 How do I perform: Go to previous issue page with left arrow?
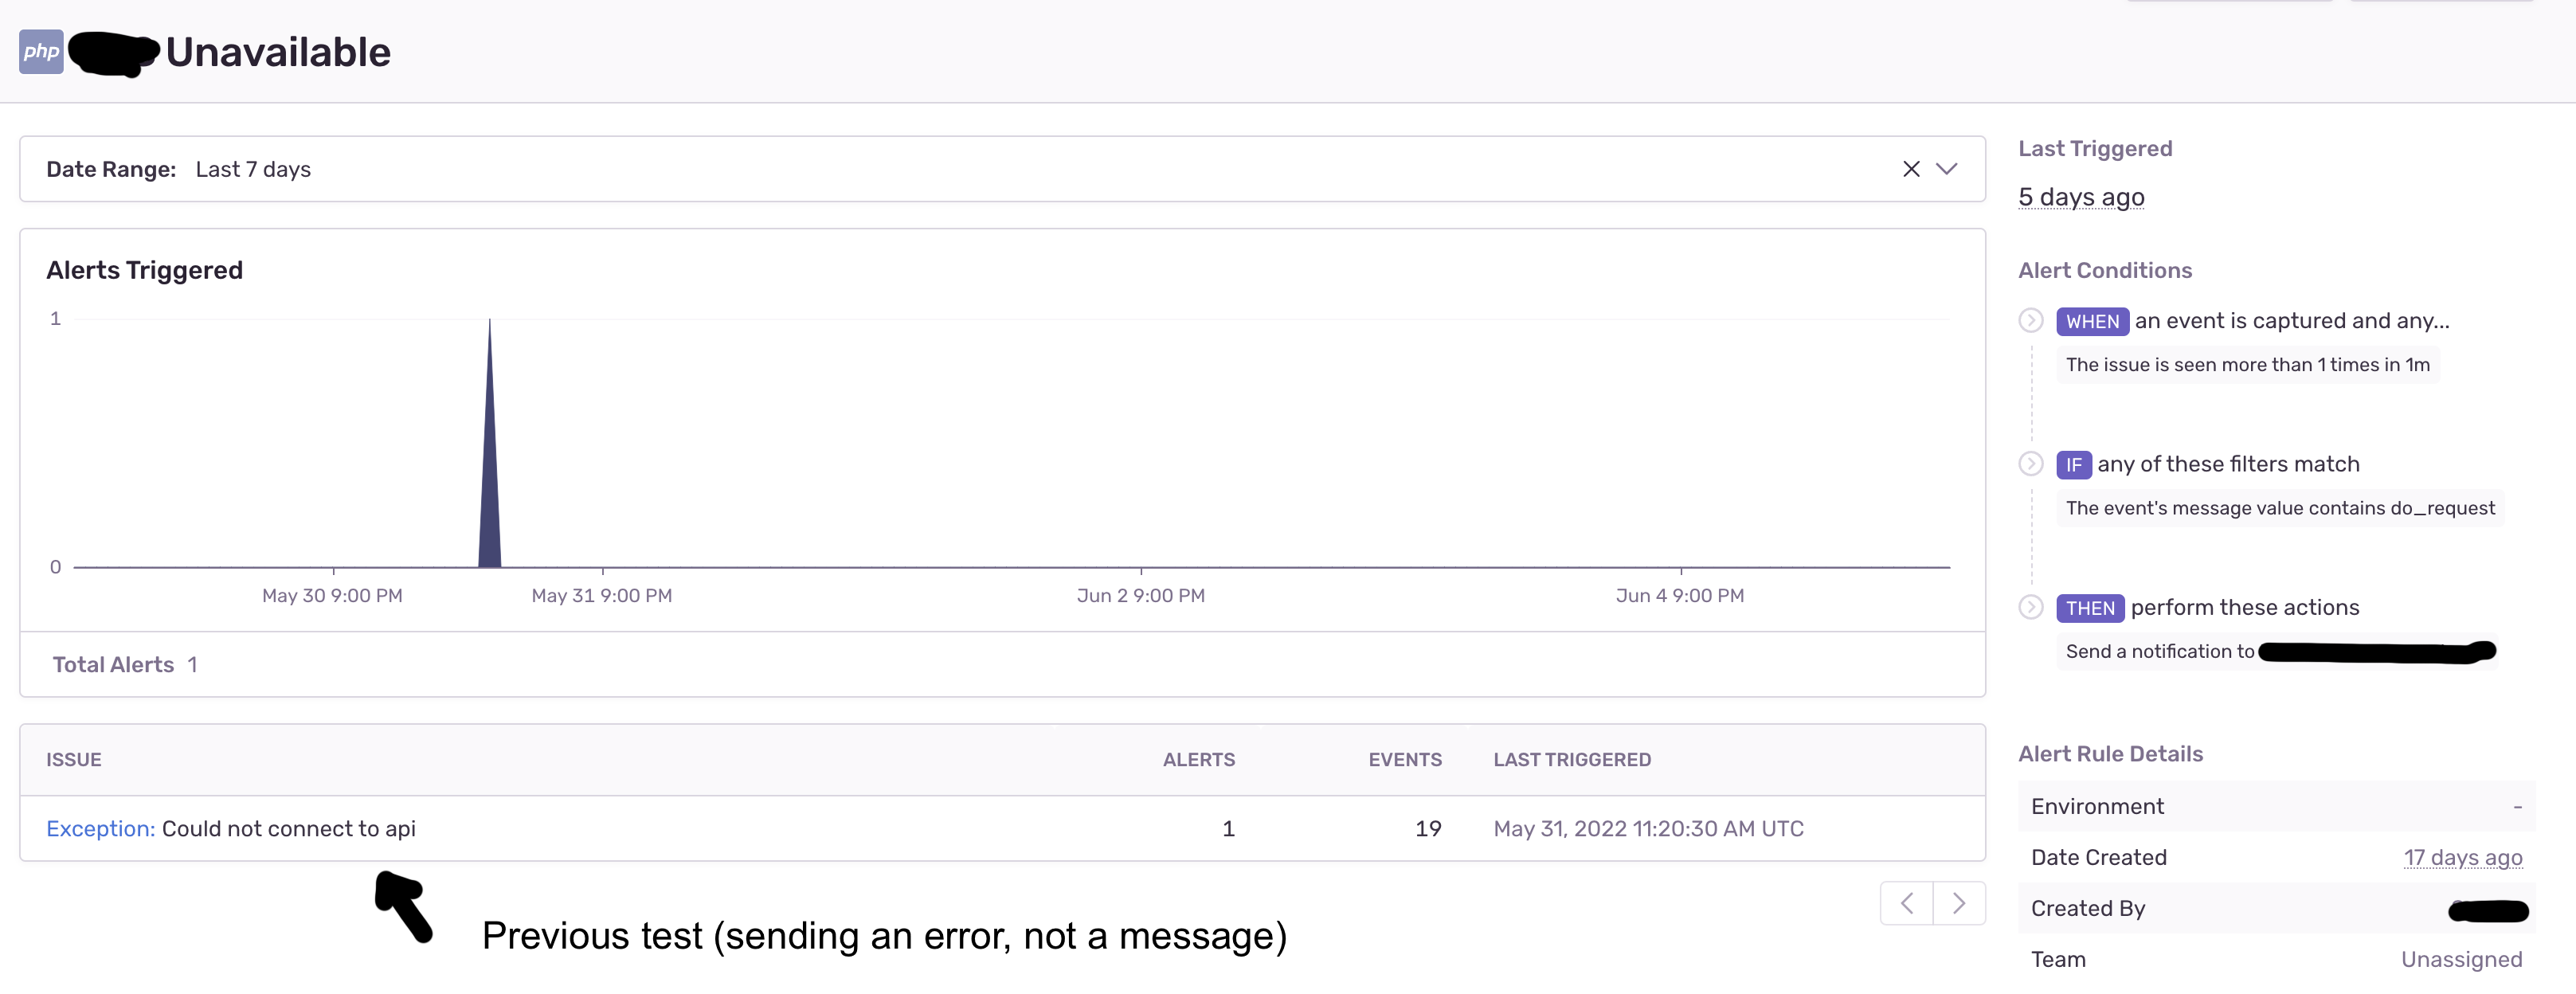pos(1906,902)
